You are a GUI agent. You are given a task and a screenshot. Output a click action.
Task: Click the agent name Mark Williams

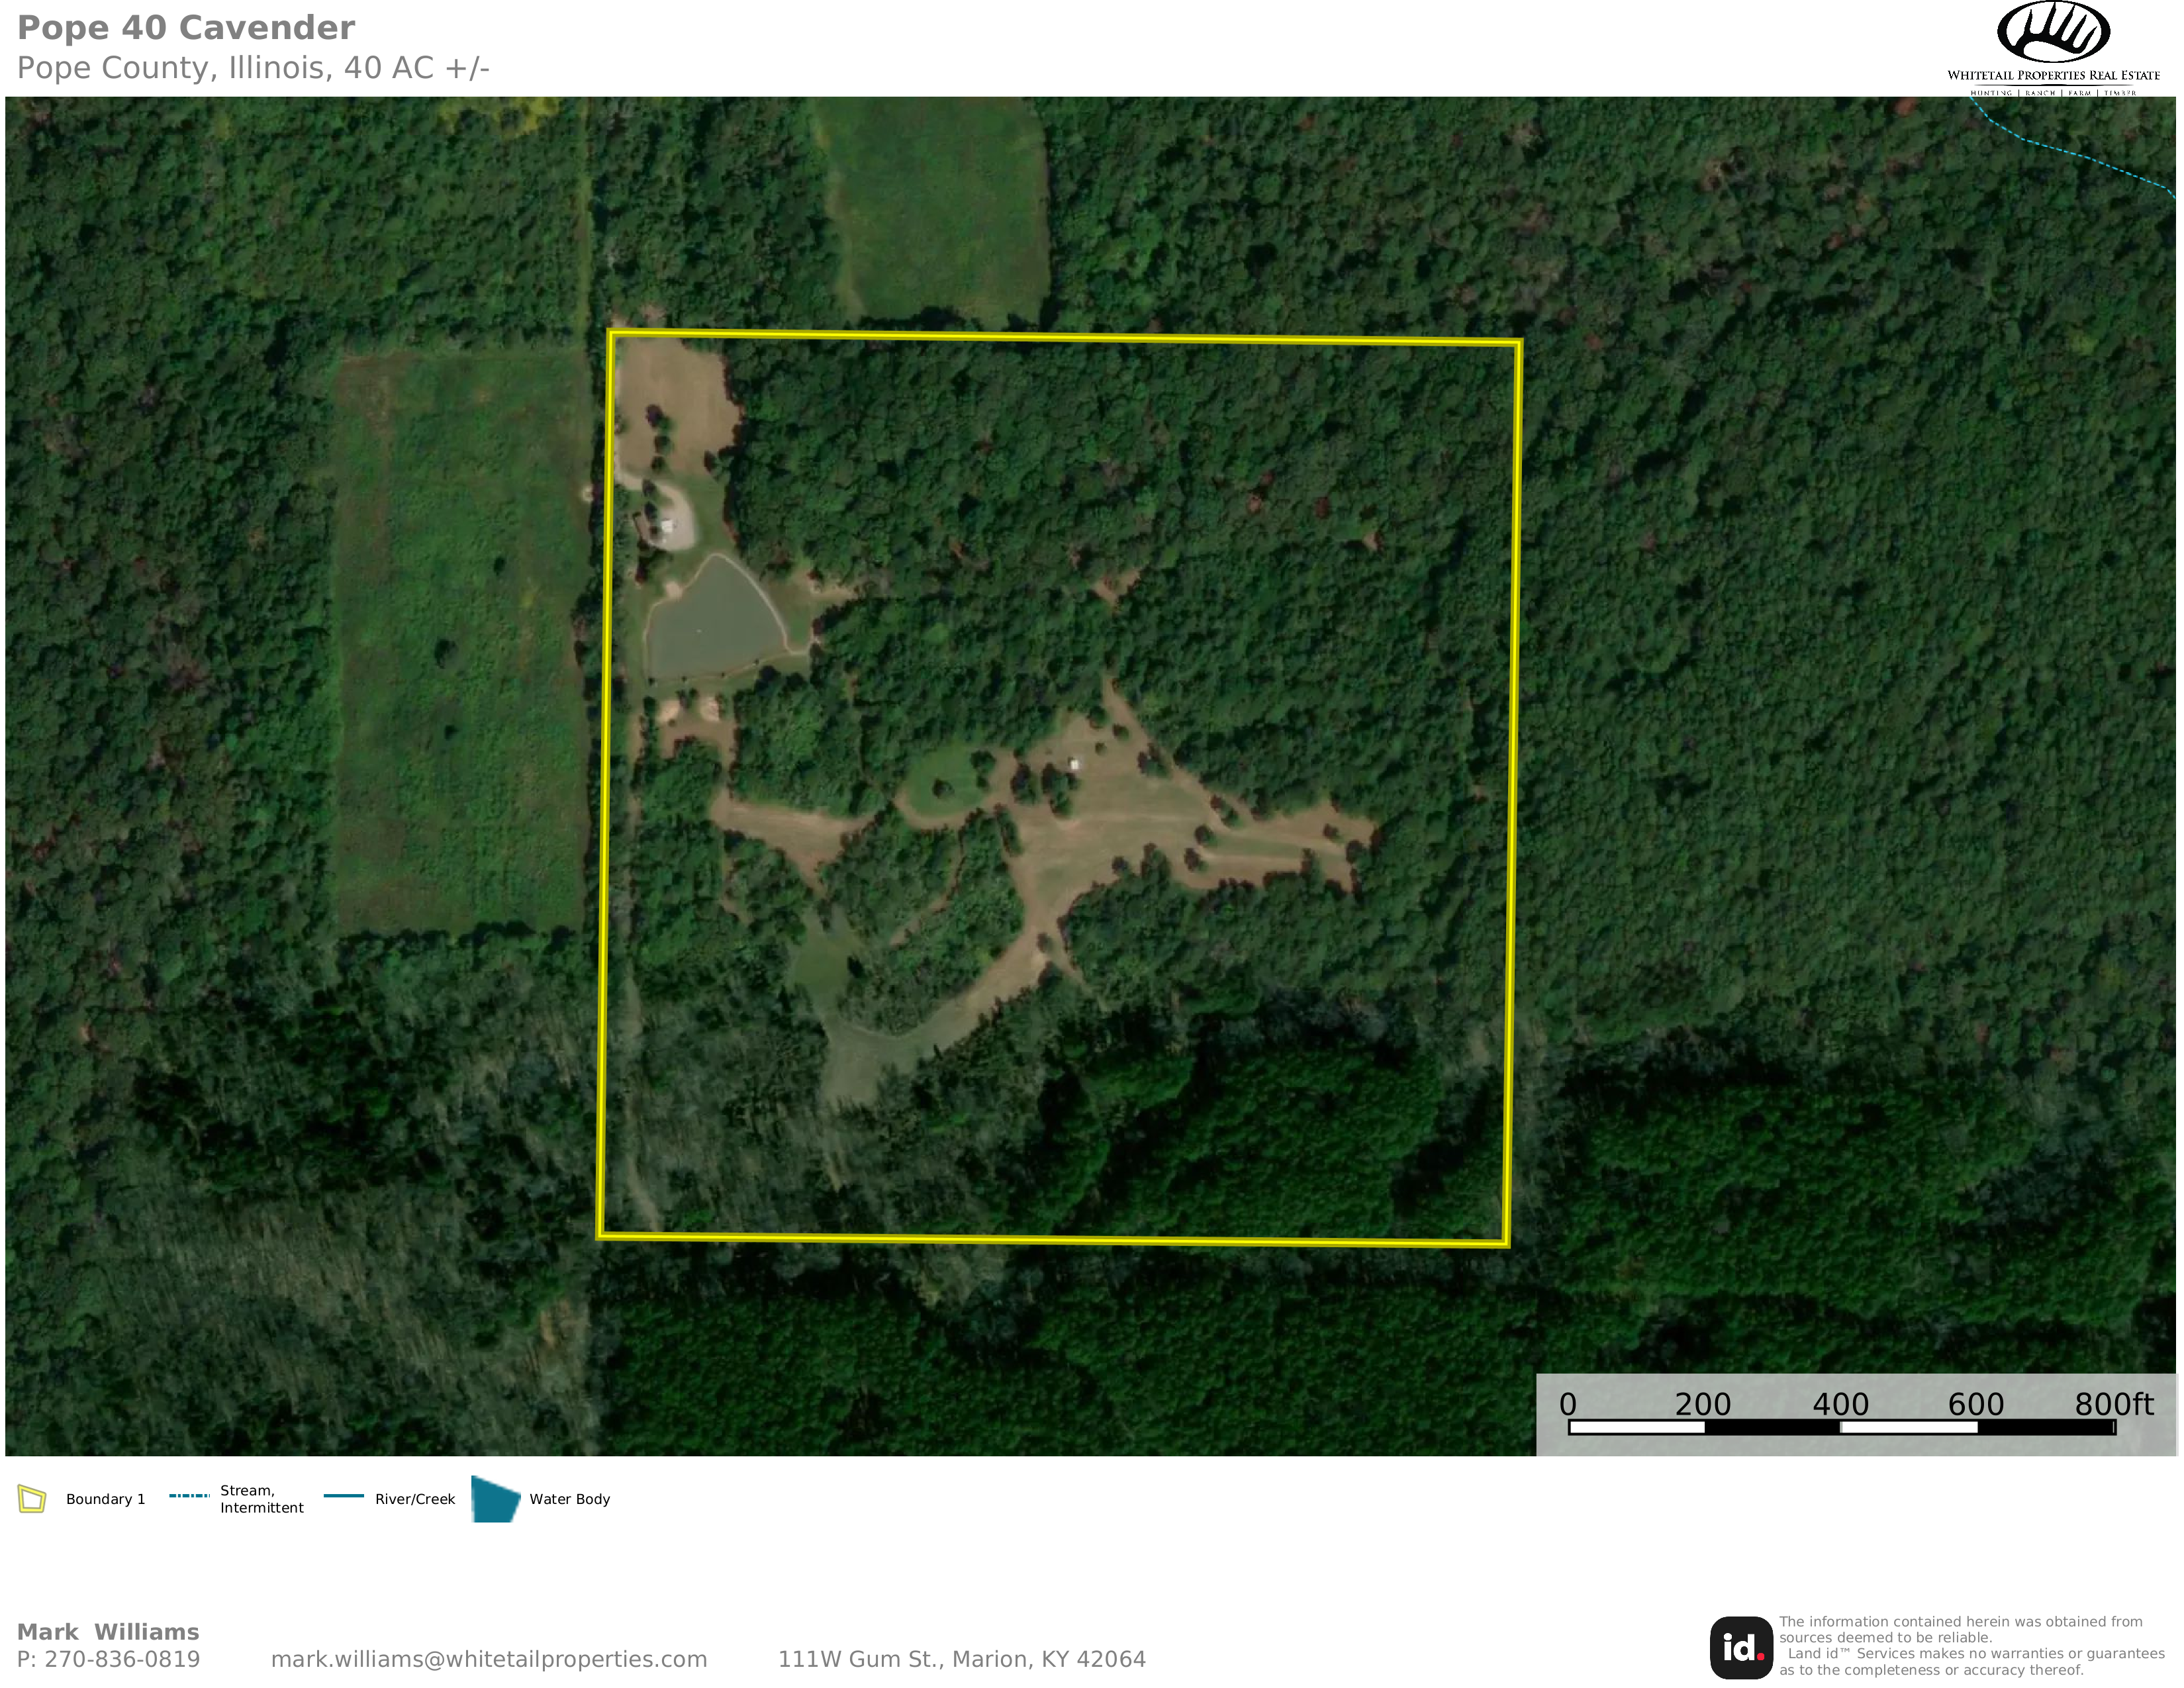pos(108,1632)
